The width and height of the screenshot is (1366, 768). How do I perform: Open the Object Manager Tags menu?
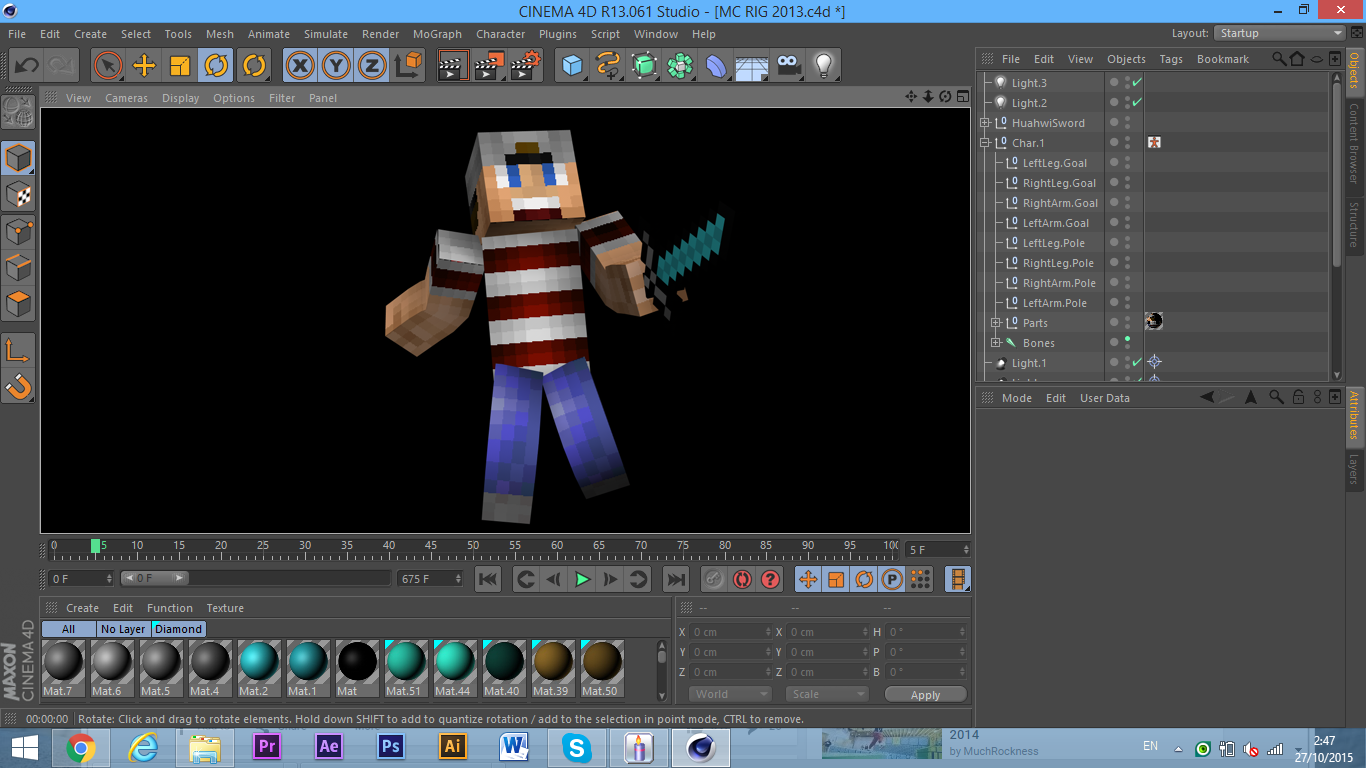(1171, 59)
